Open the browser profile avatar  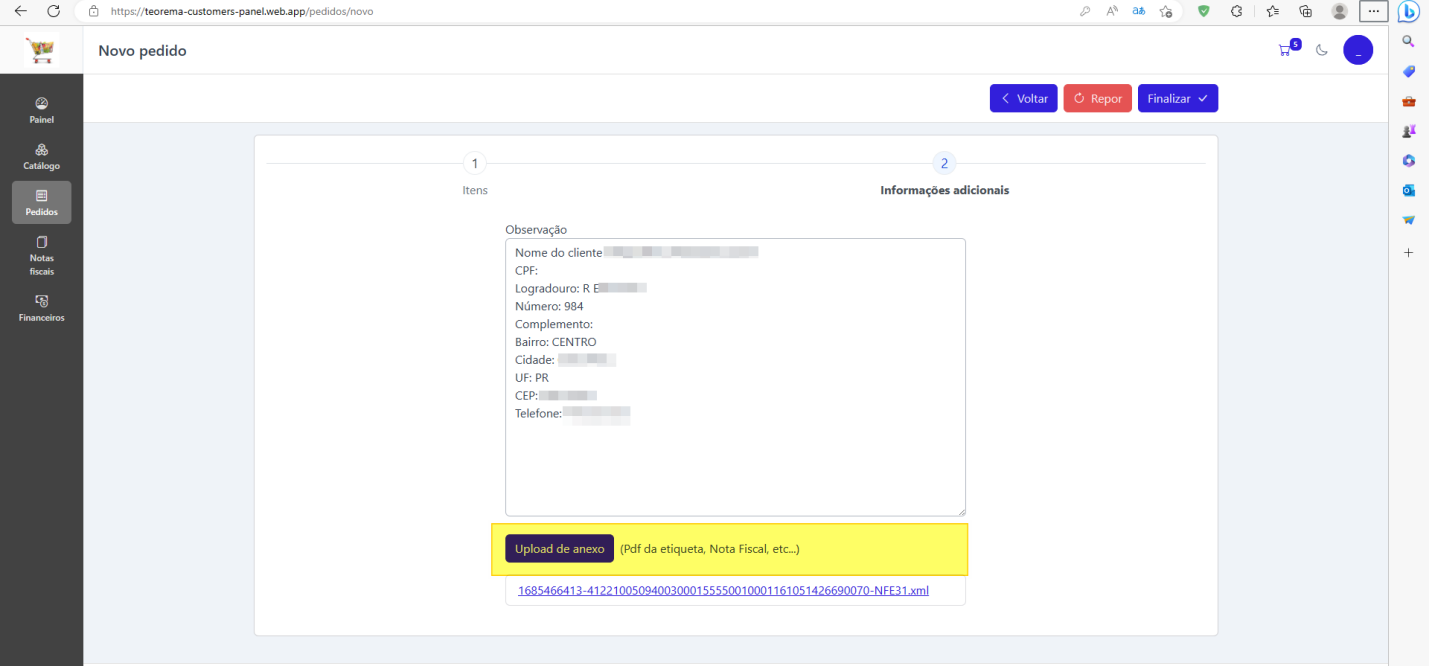(x=1340, y=11)
